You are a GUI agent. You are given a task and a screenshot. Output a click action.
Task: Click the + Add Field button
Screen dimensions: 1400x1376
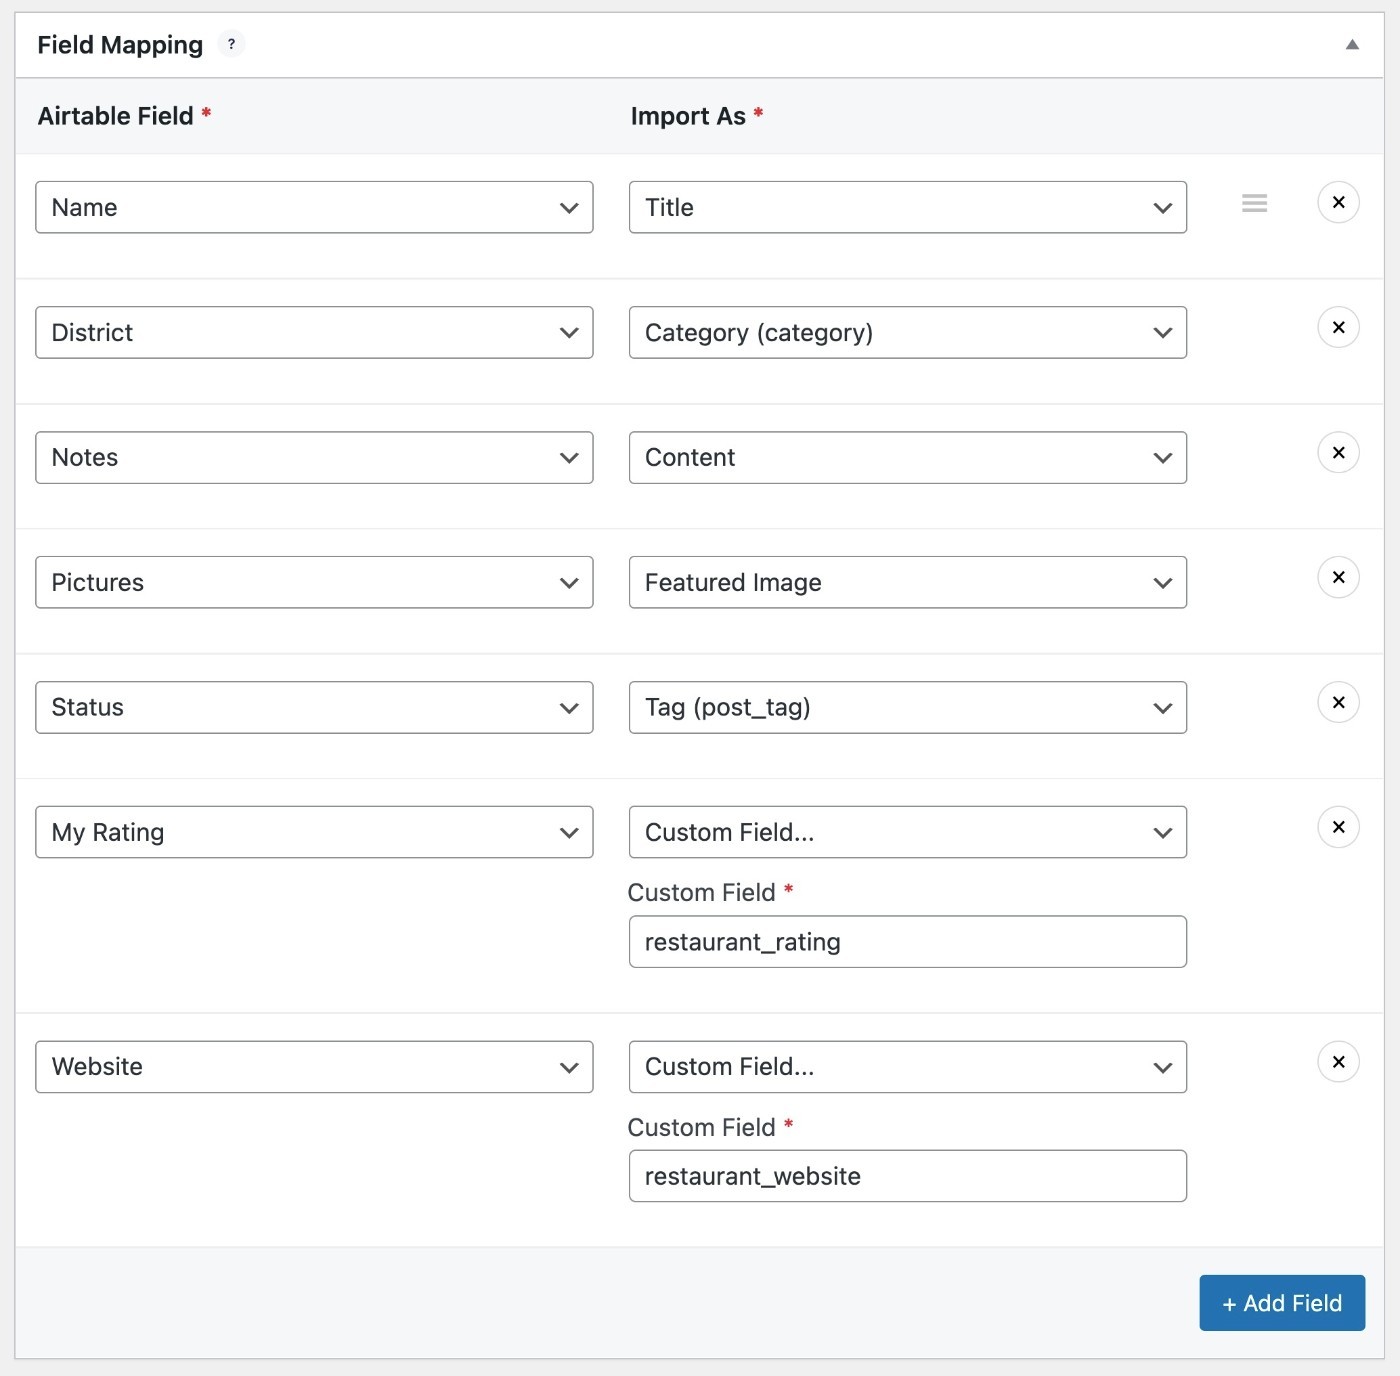1282,1303
